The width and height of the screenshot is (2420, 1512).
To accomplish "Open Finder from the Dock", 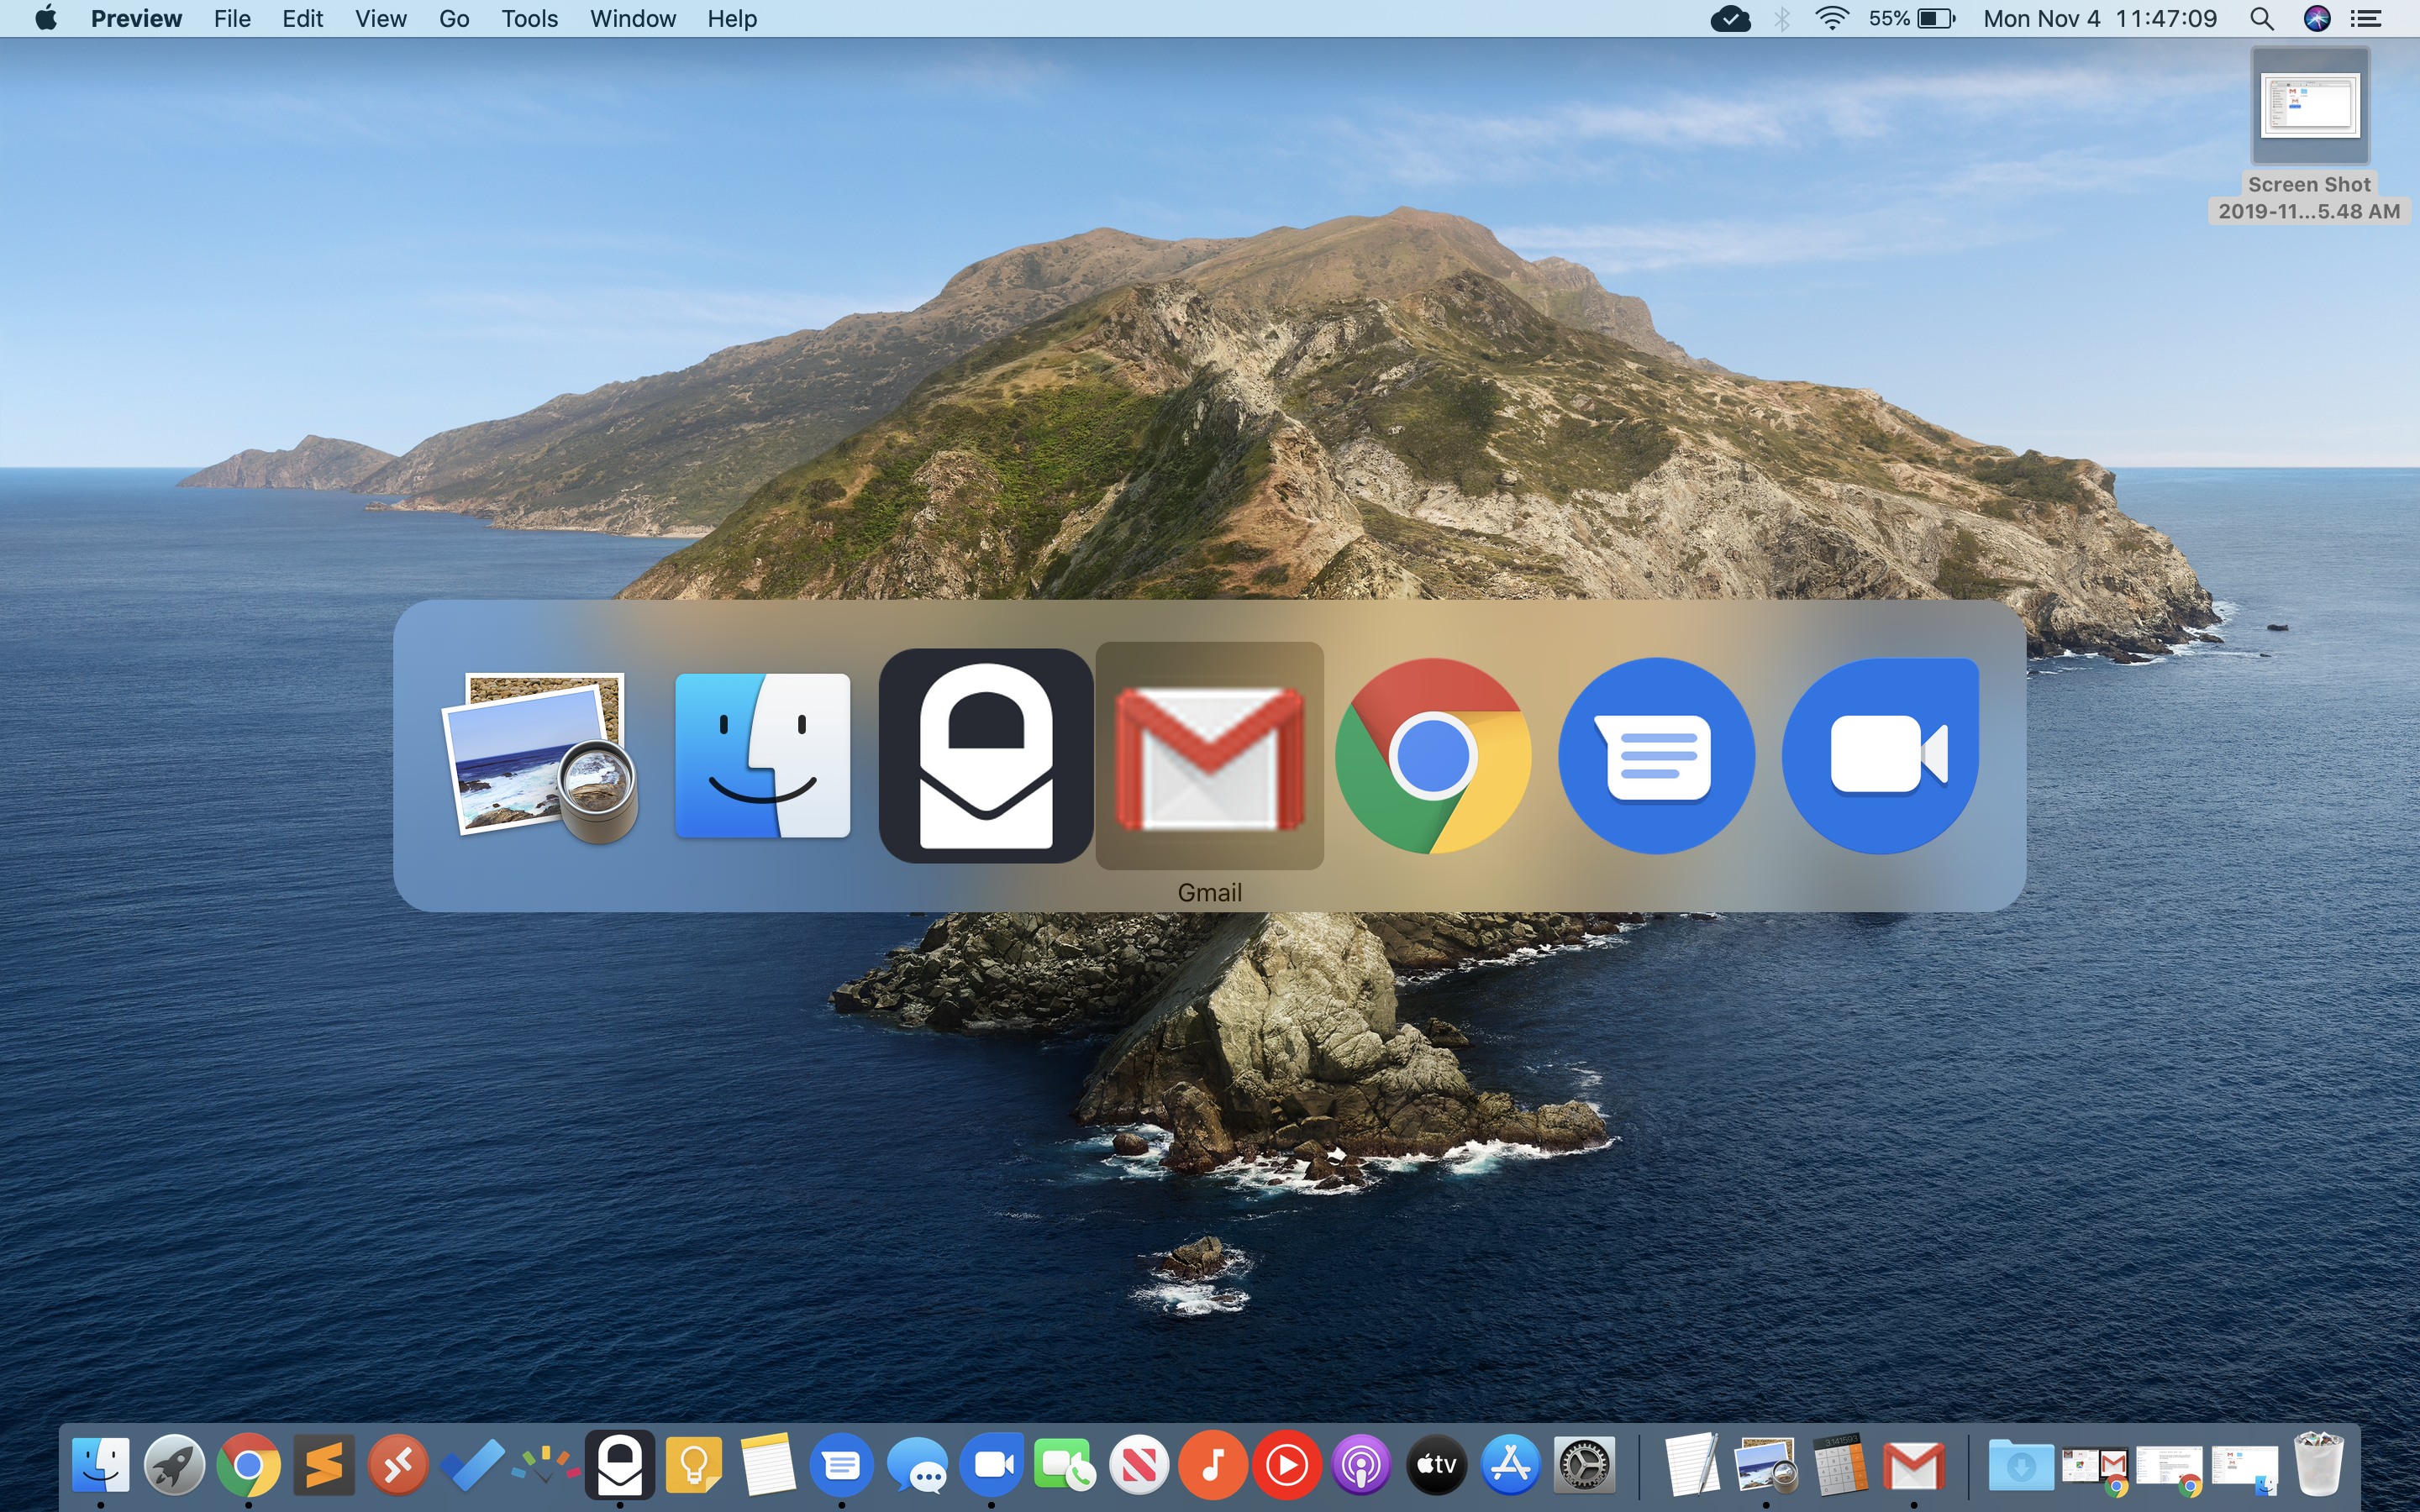I will (101, 1466).
